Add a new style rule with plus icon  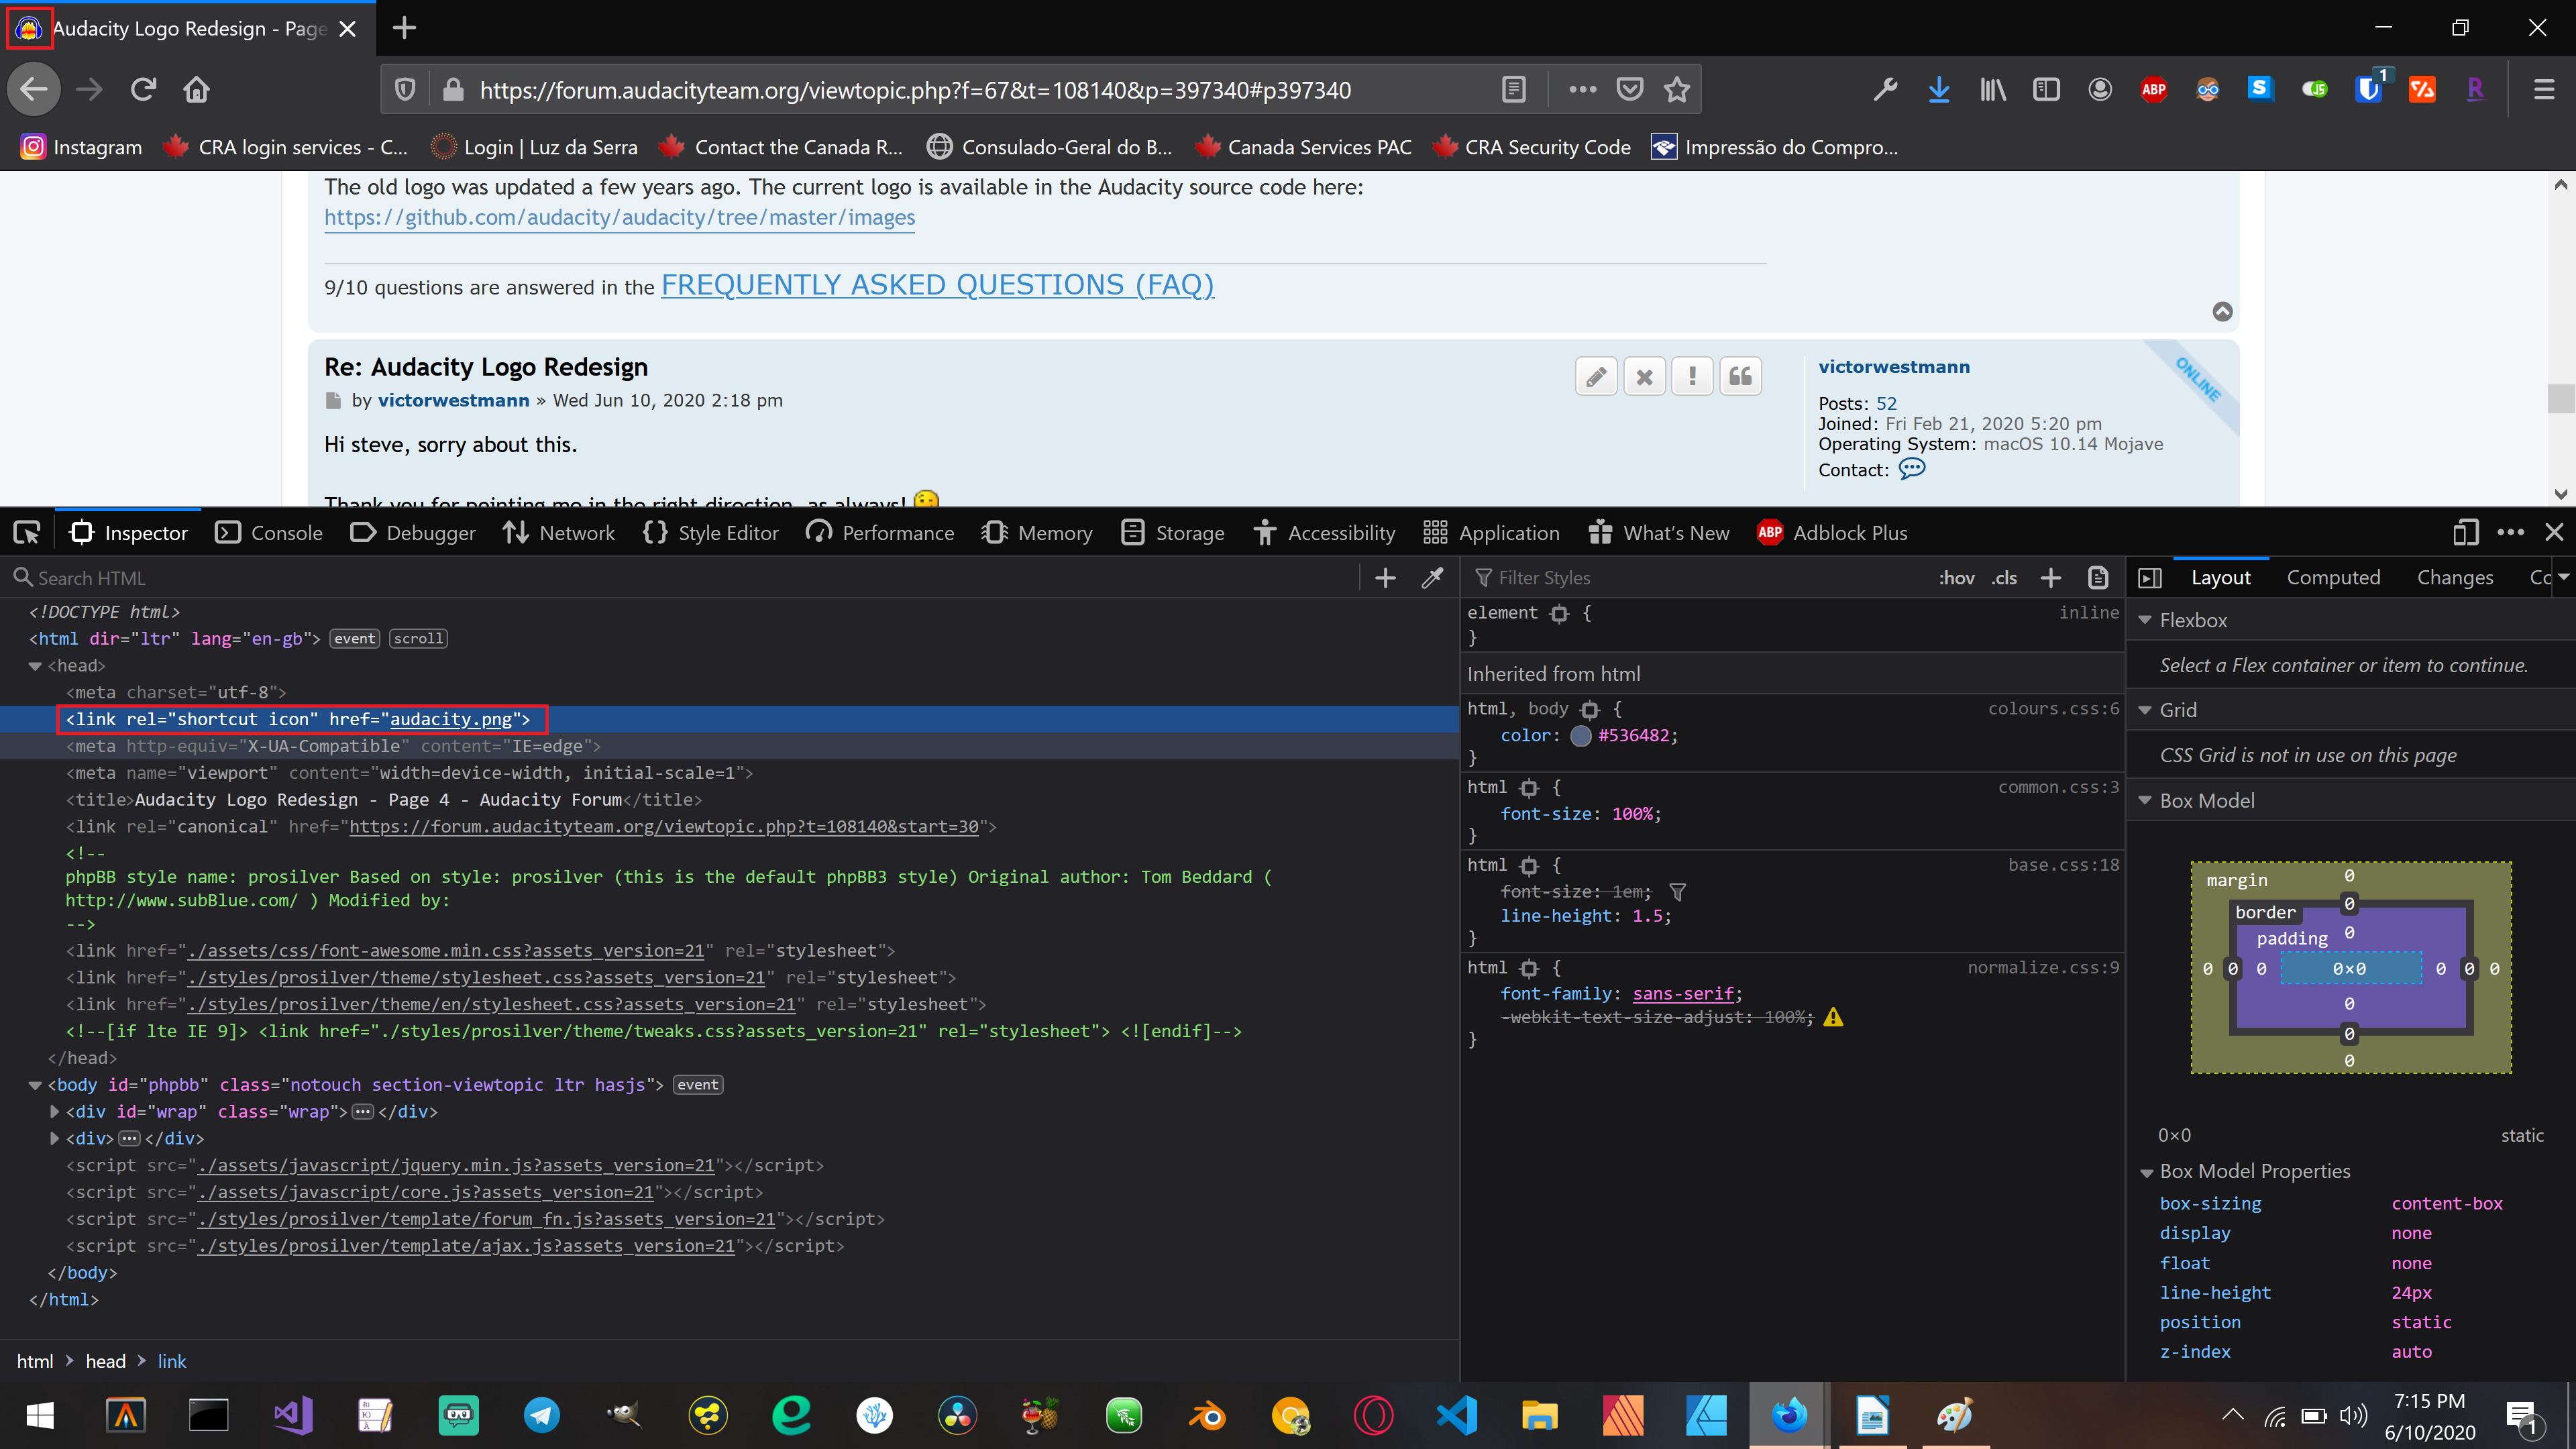[2051, 578]
